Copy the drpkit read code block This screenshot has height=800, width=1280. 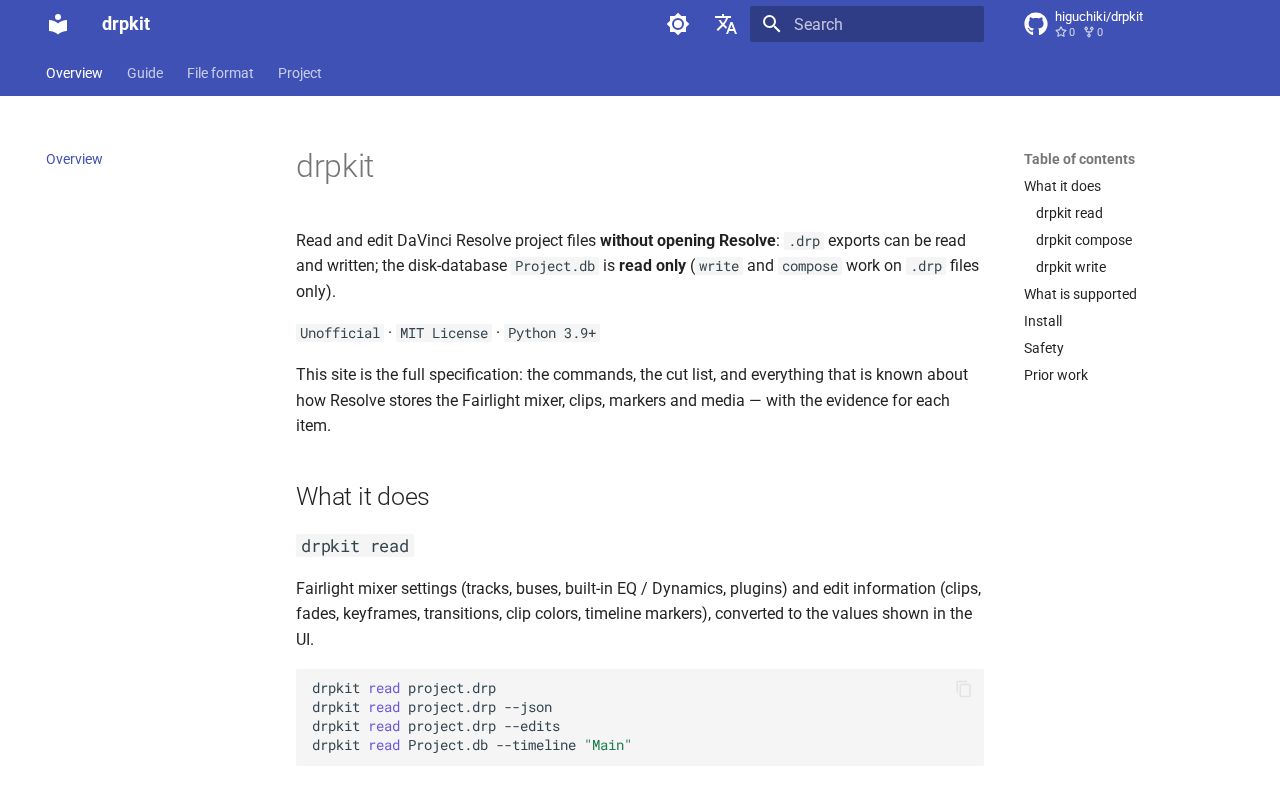(x=964, y=689)
